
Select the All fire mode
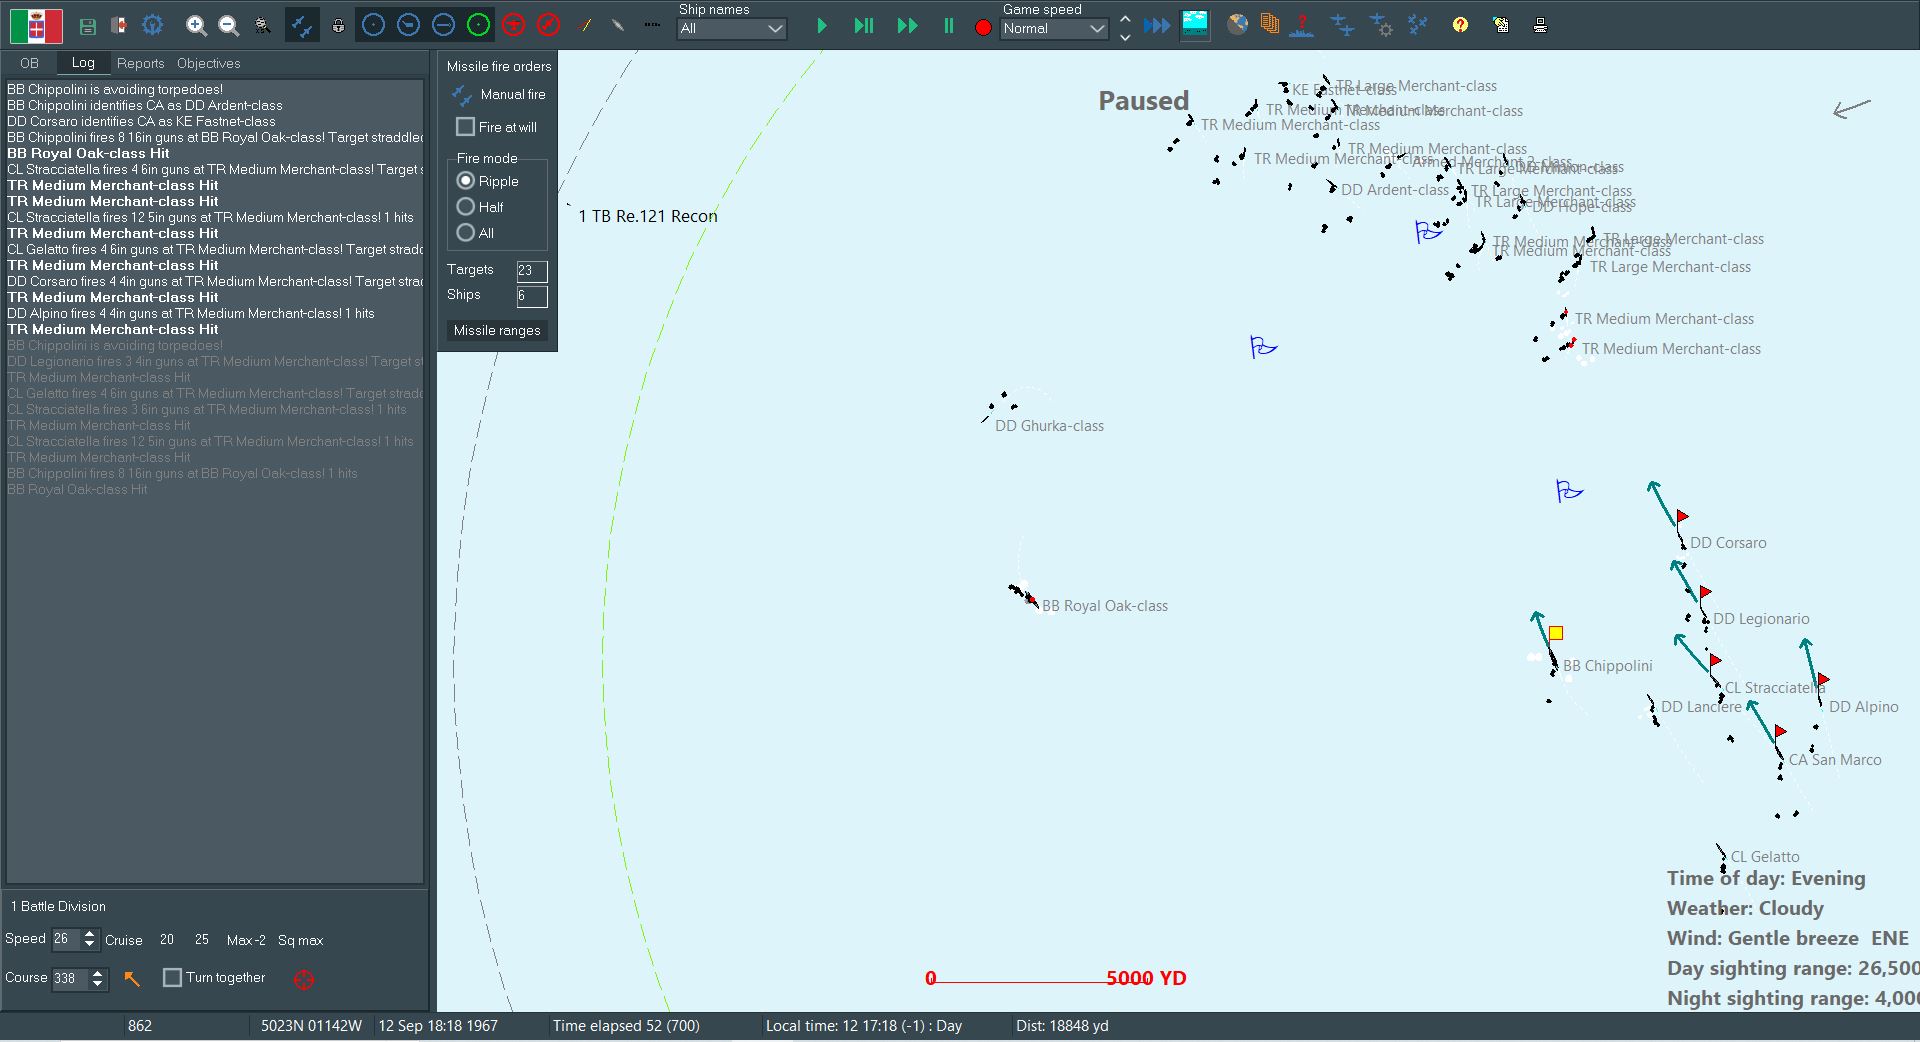(465, 233)
